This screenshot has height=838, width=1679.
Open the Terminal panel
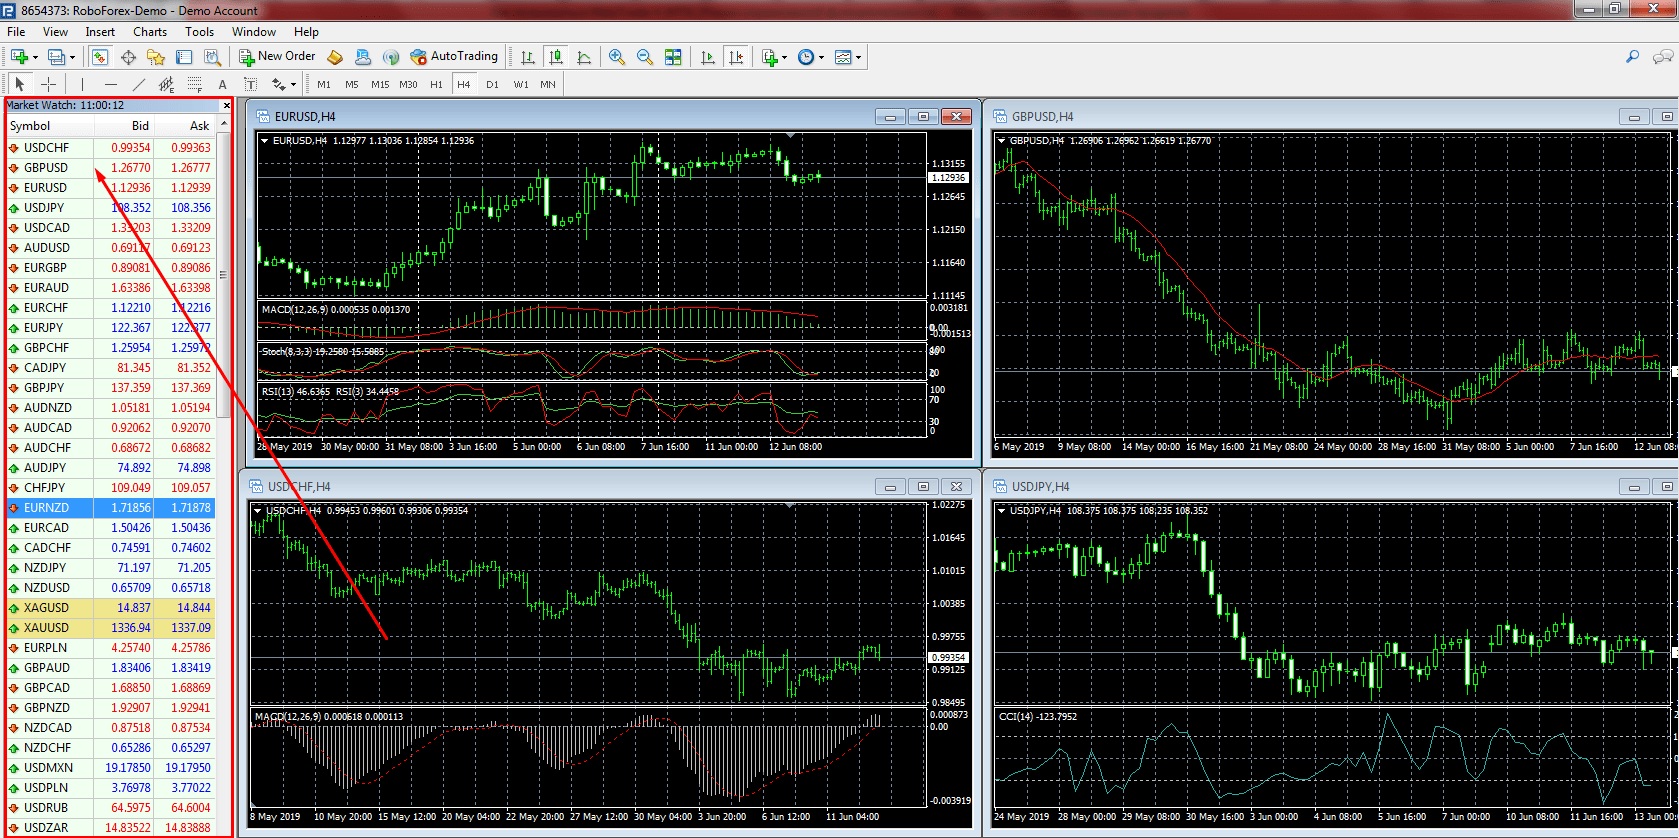[x=184, y=57]
